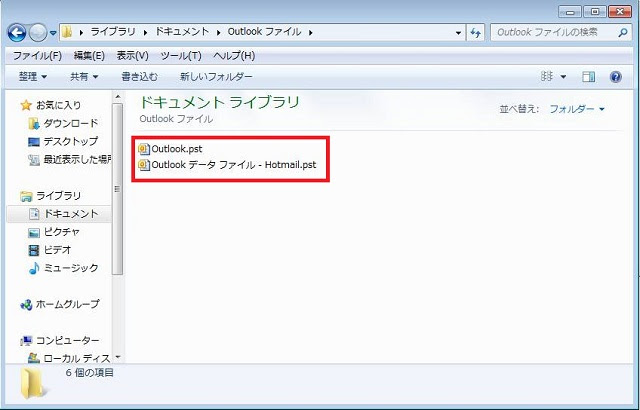This screenshot has height=410, width=640.
Task: Click the コンピューター icon
Action: click(x=26, y=341)
